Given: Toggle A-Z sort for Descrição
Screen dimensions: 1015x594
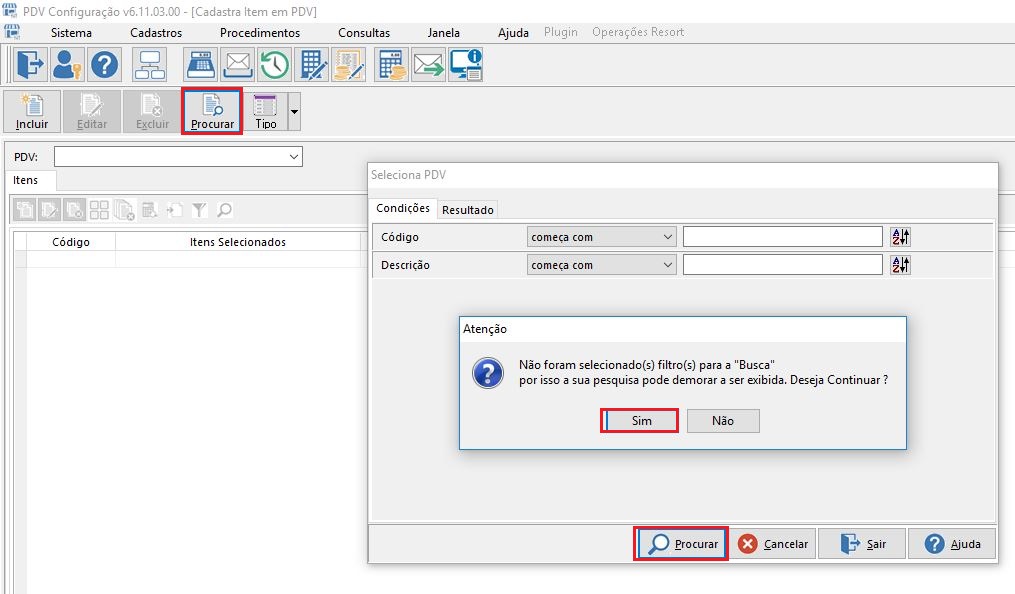Looking at the screenshot, I should (900, 265).
